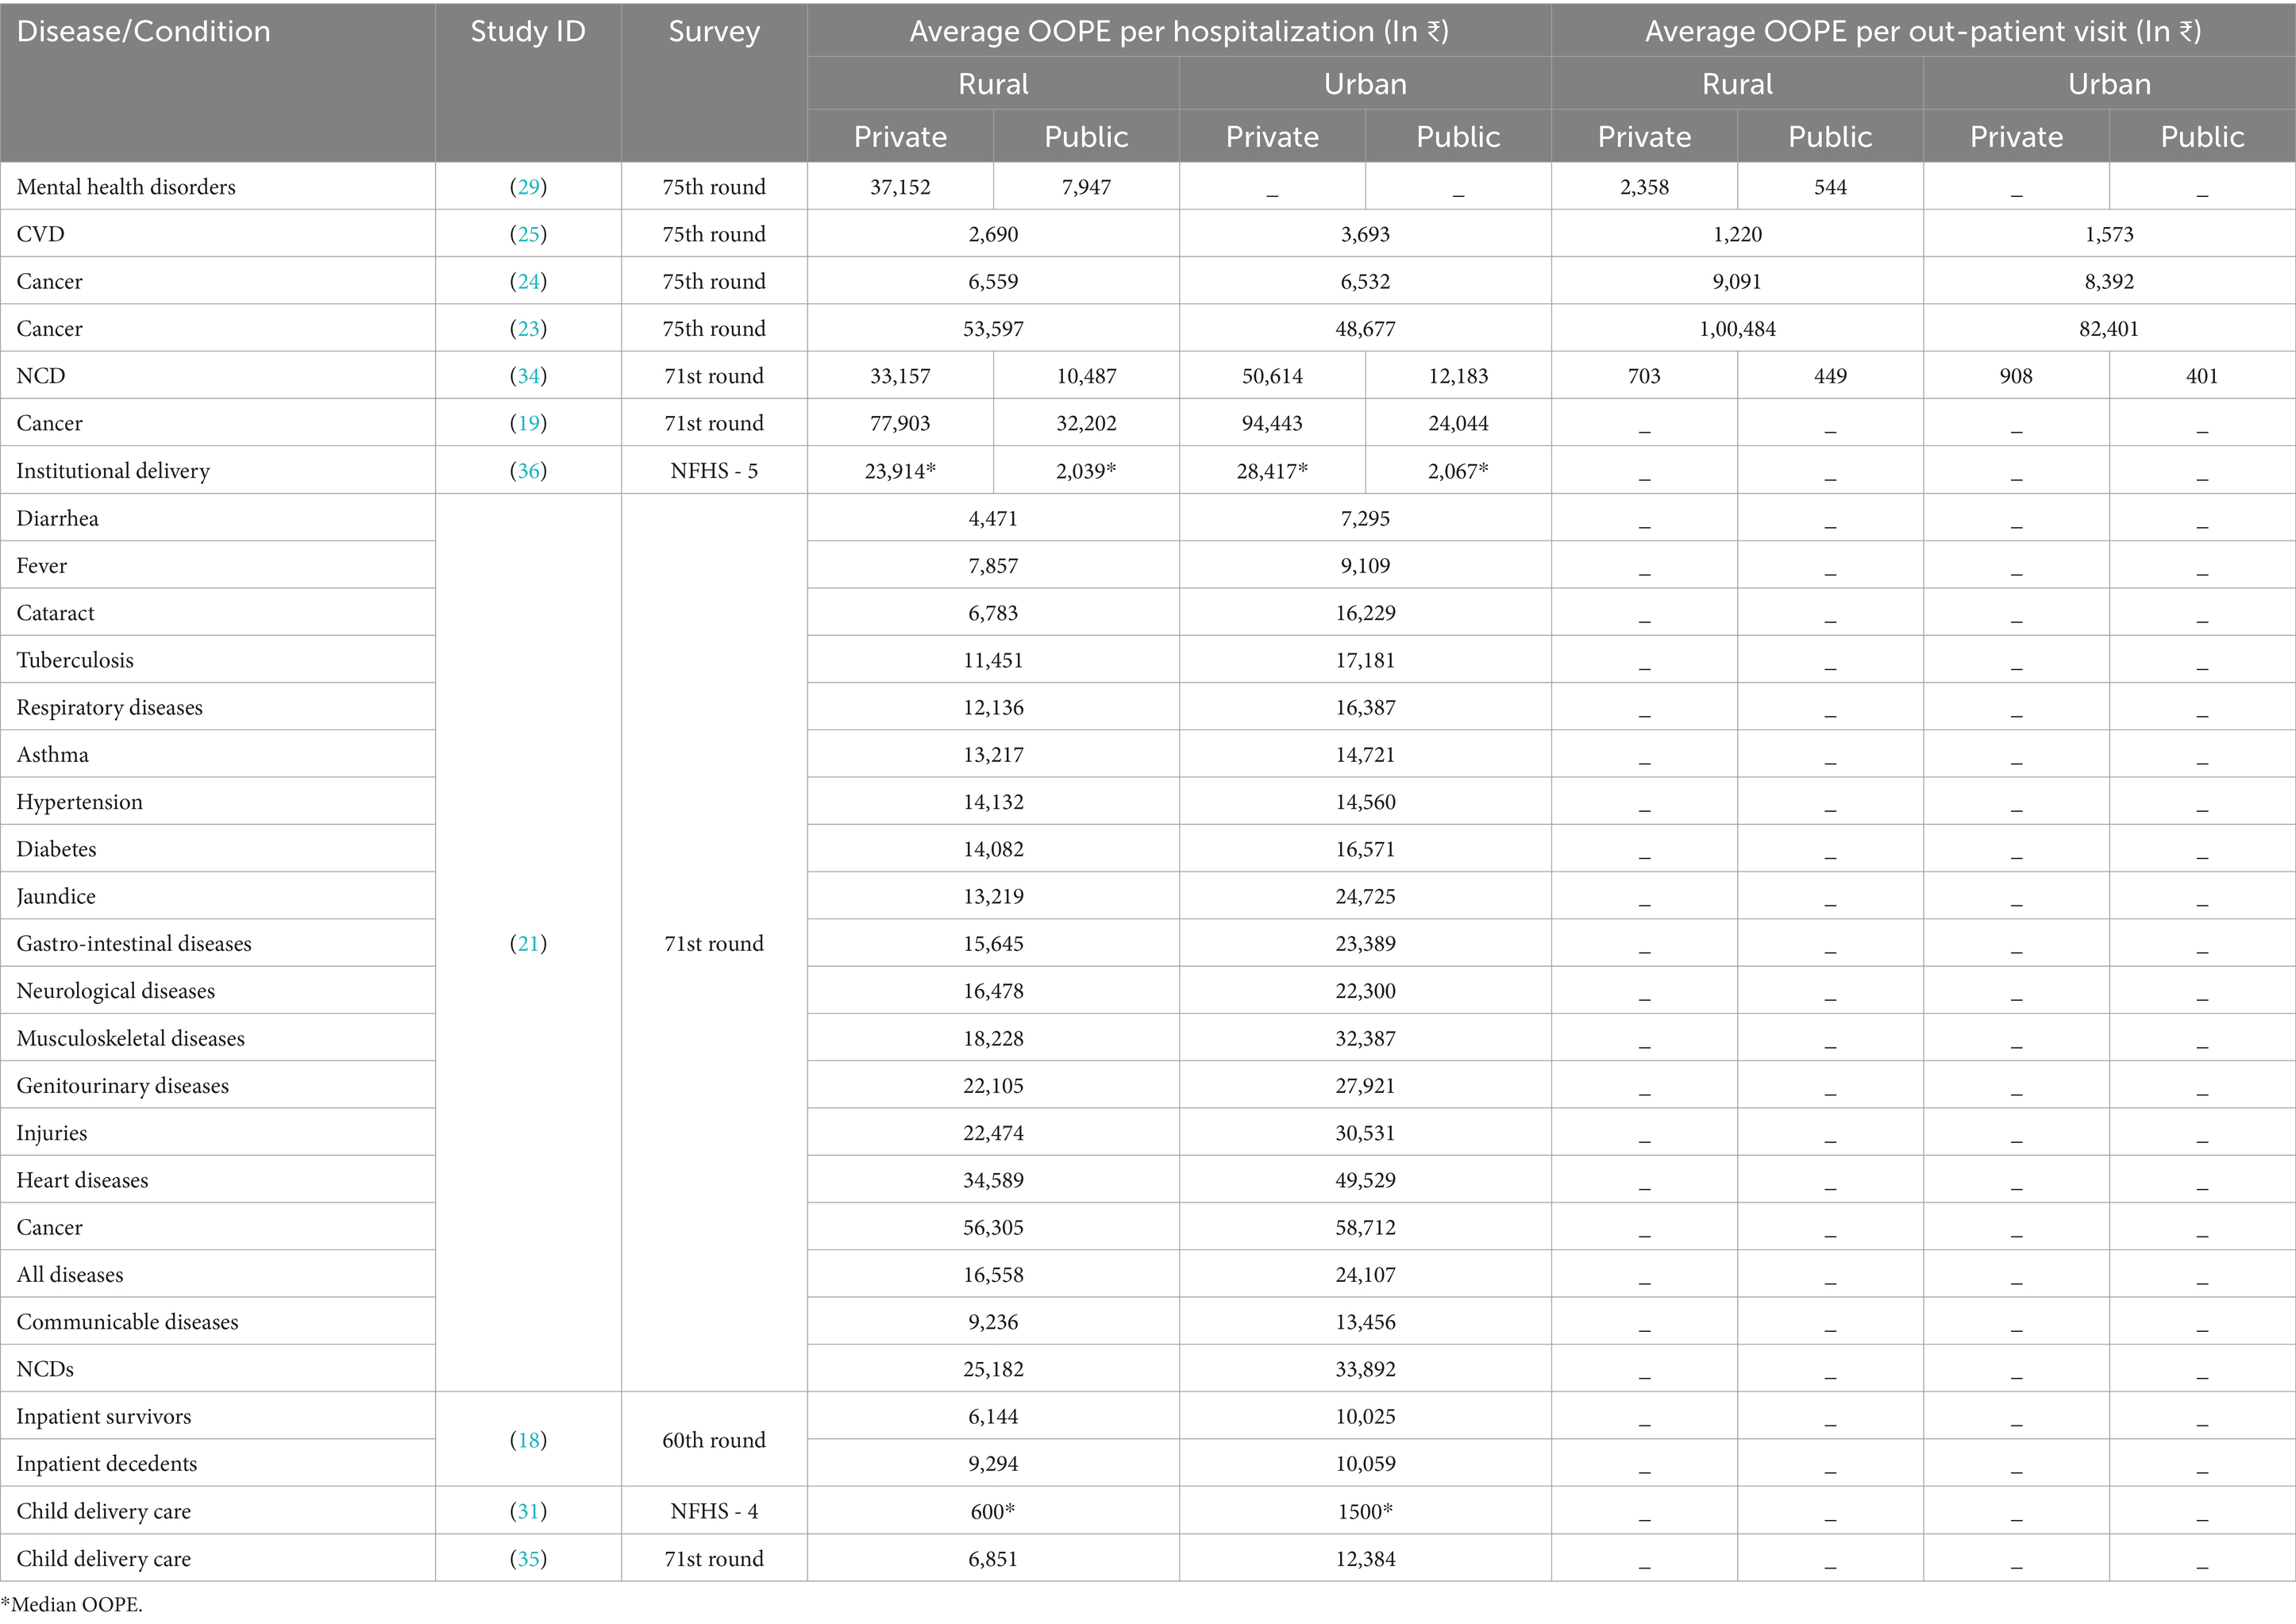
Task: Select the NFHS - 5 survey cell
Action: pyautogui.click(x=714, y=471)
